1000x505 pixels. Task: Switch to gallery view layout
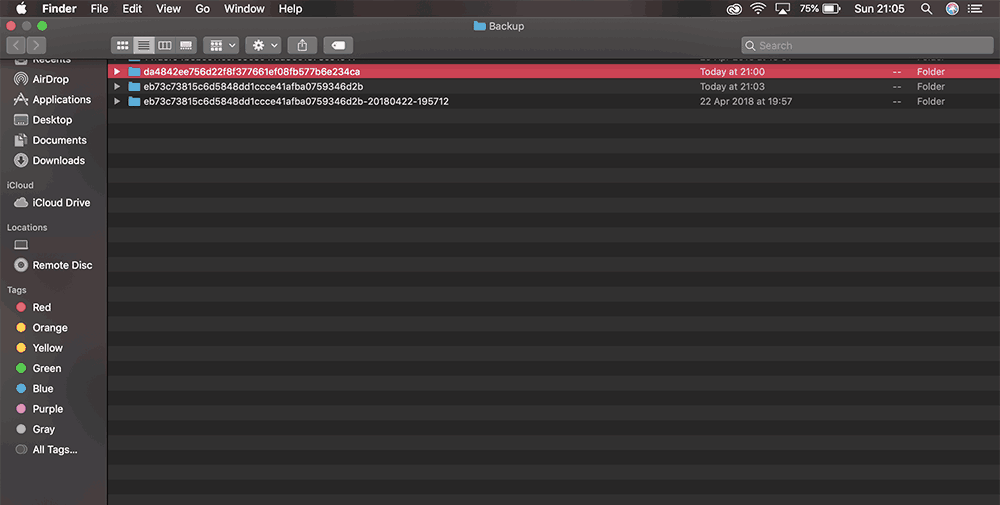(x=186, y=45)
